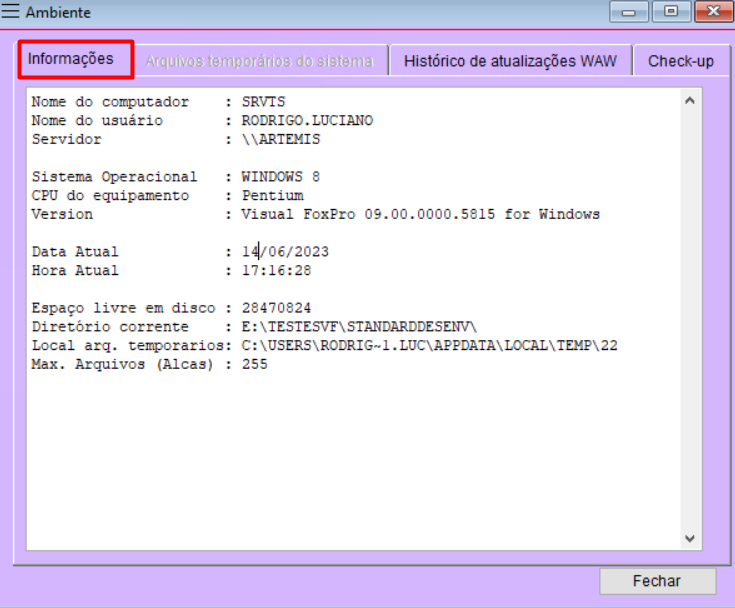The width and height of the screenshot is (735, 608).
Task: Click the username RODRIGO.LUCIANO text
Action: 307,121
